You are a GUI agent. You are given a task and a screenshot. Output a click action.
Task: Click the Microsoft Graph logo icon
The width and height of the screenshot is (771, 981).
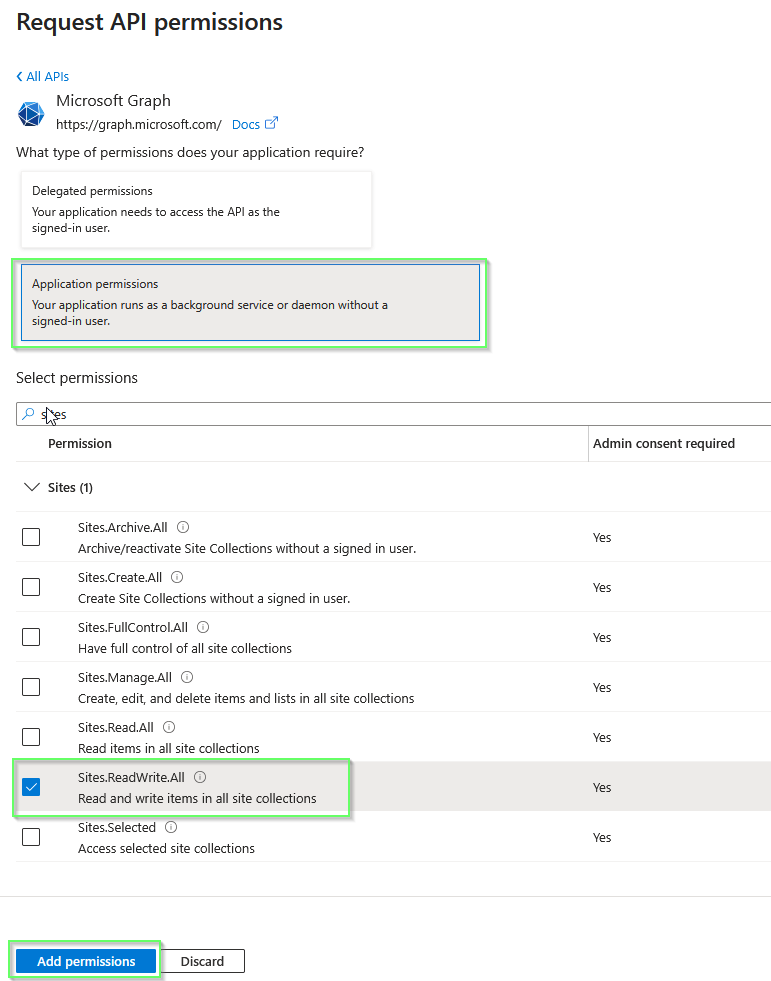31,113
